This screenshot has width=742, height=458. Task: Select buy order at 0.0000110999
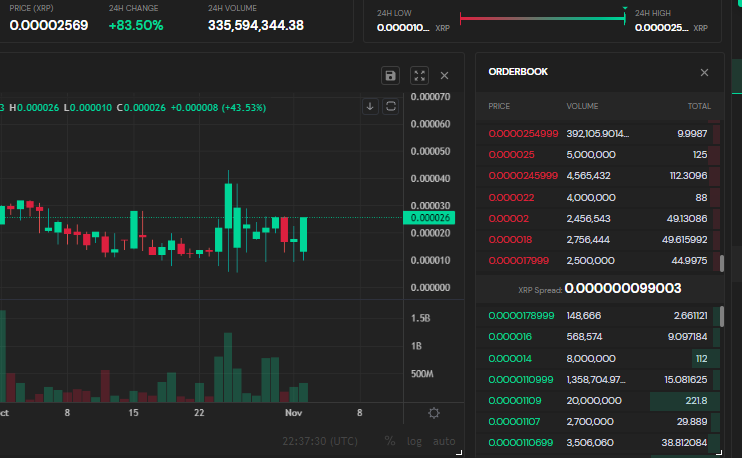point(598,380)
